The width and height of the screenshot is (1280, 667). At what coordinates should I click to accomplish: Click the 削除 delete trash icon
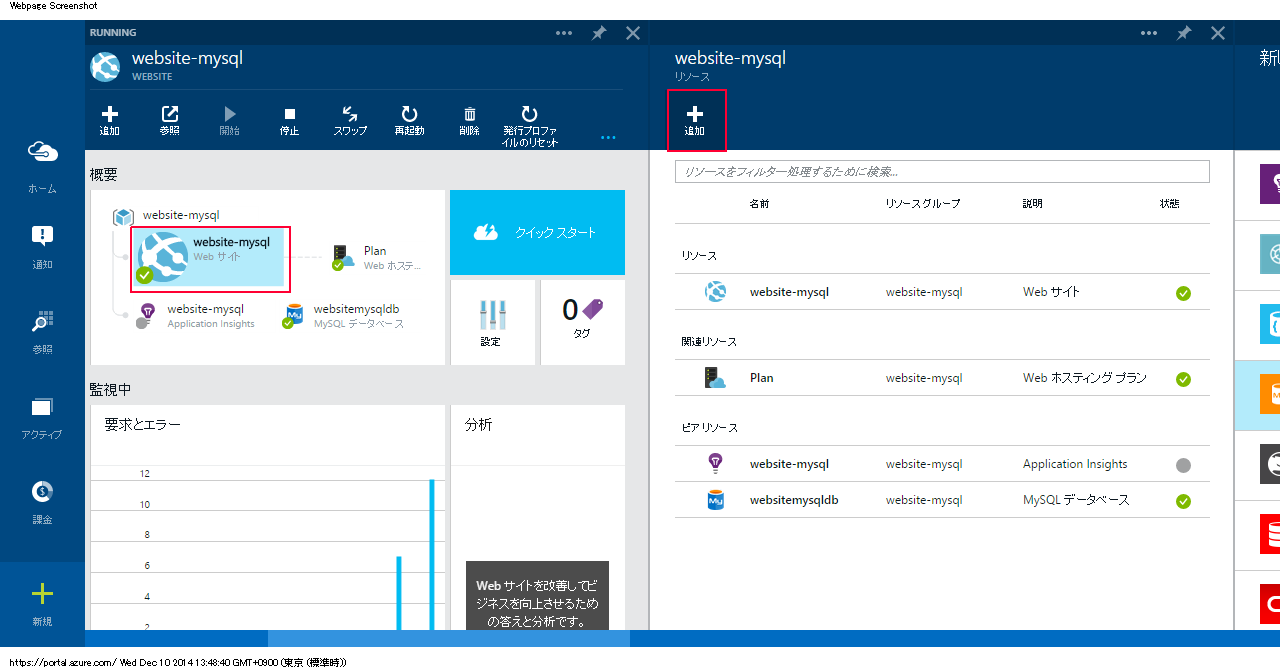tap(470, 121)
